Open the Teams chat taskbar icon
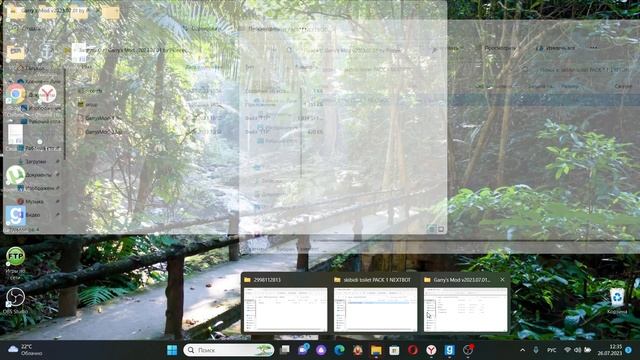 pos(303,350)
